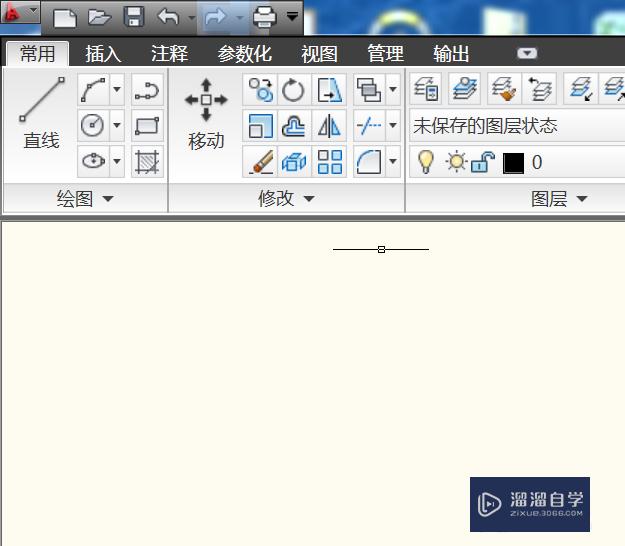Expand the Trim/Extend dropdown arrow
Viewport: 625px width, 546px height.
point(393,126)
